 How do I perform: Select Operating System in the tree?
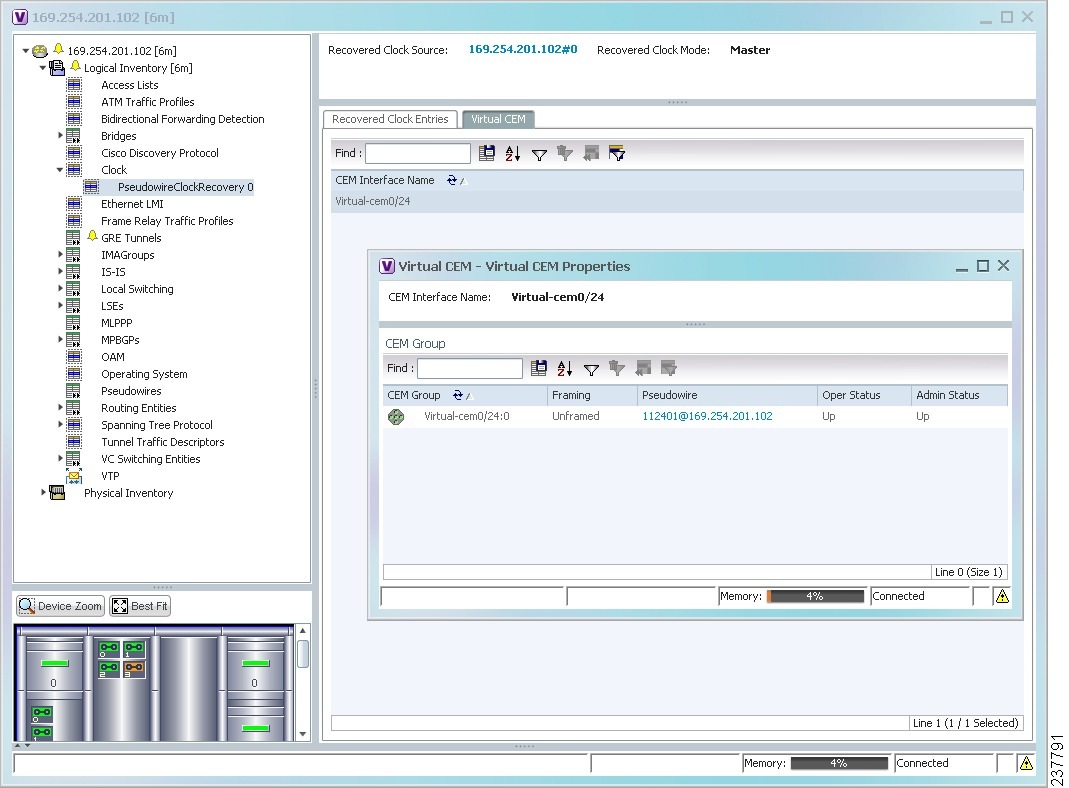pyautogui.click(x=145, y=374)
